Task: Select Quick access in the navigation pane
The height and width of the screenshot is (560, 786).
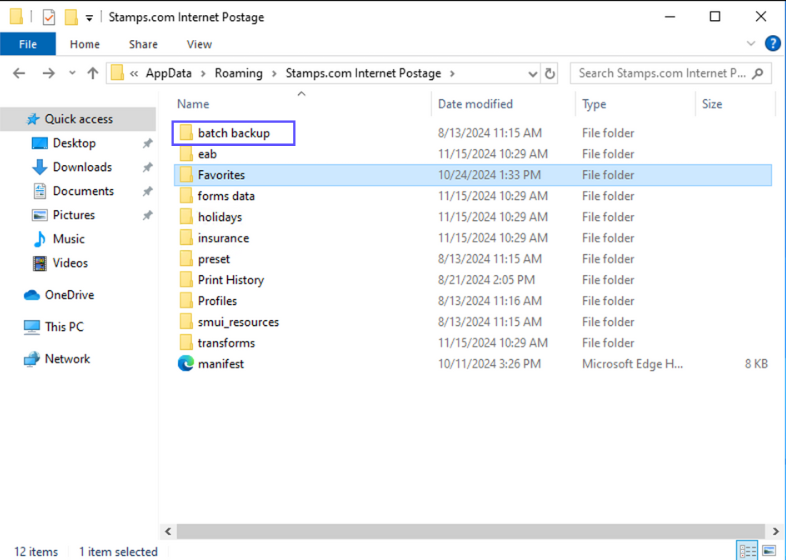Action: (x=78, y=119)
